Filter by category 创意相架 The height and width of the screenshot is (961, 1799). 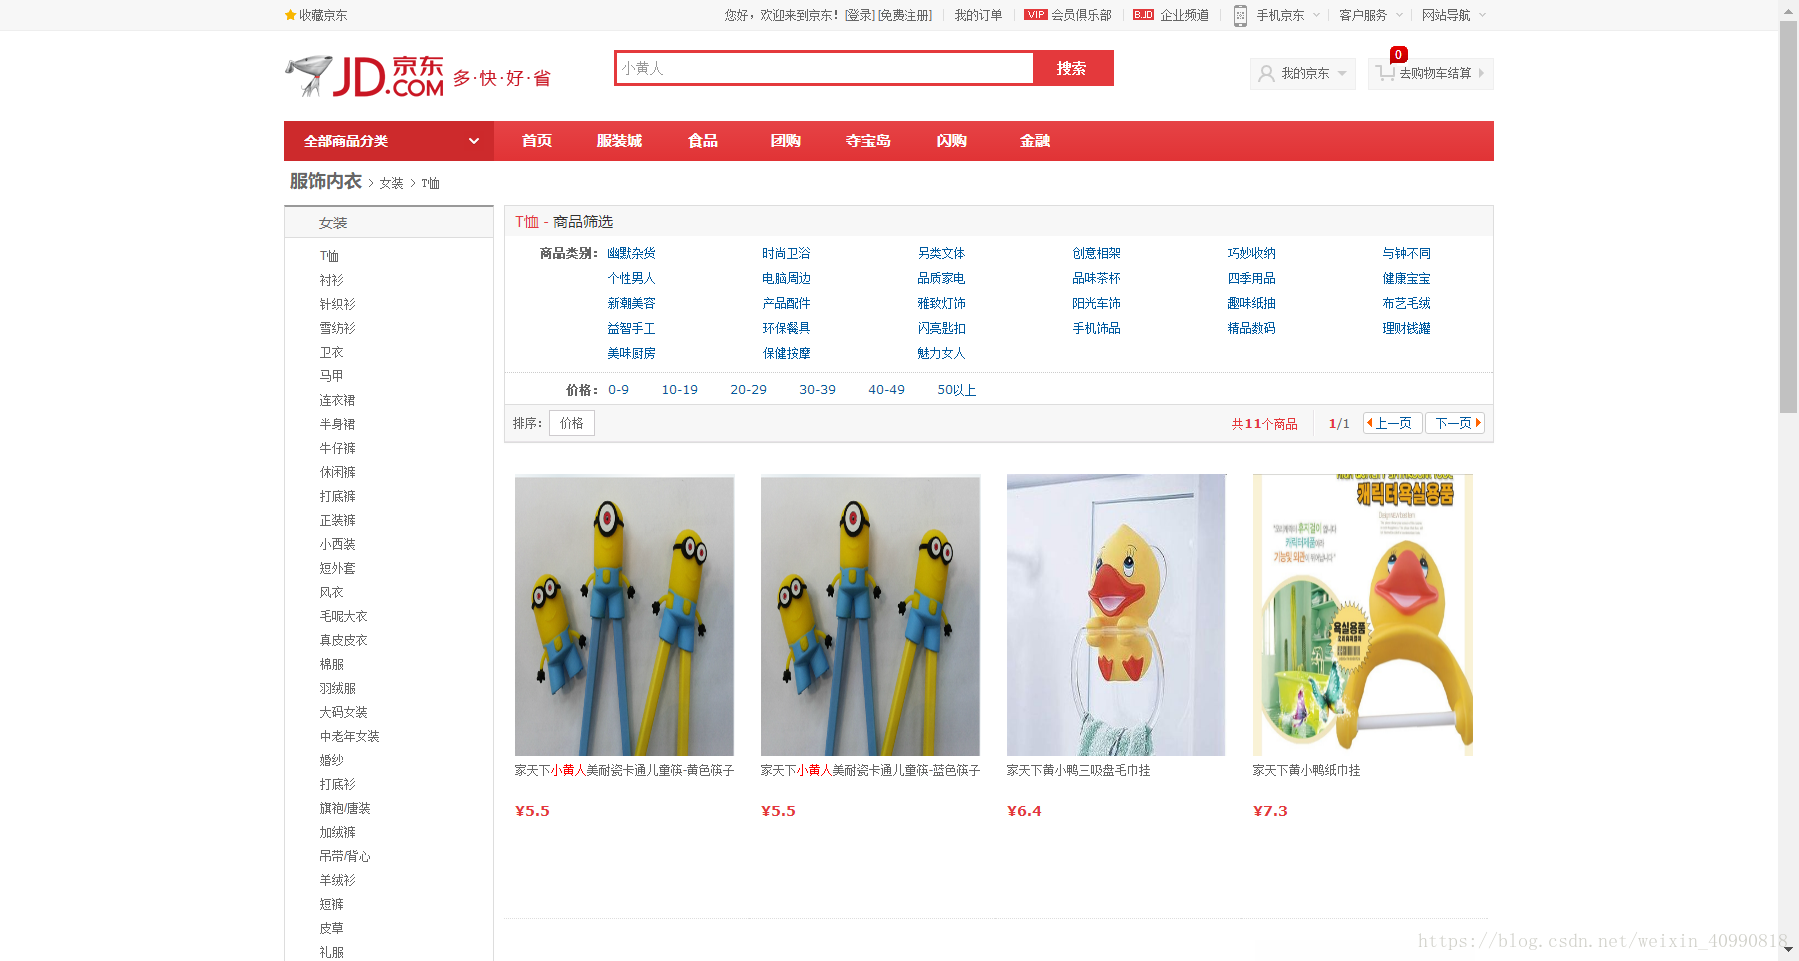coord(1096,253)
